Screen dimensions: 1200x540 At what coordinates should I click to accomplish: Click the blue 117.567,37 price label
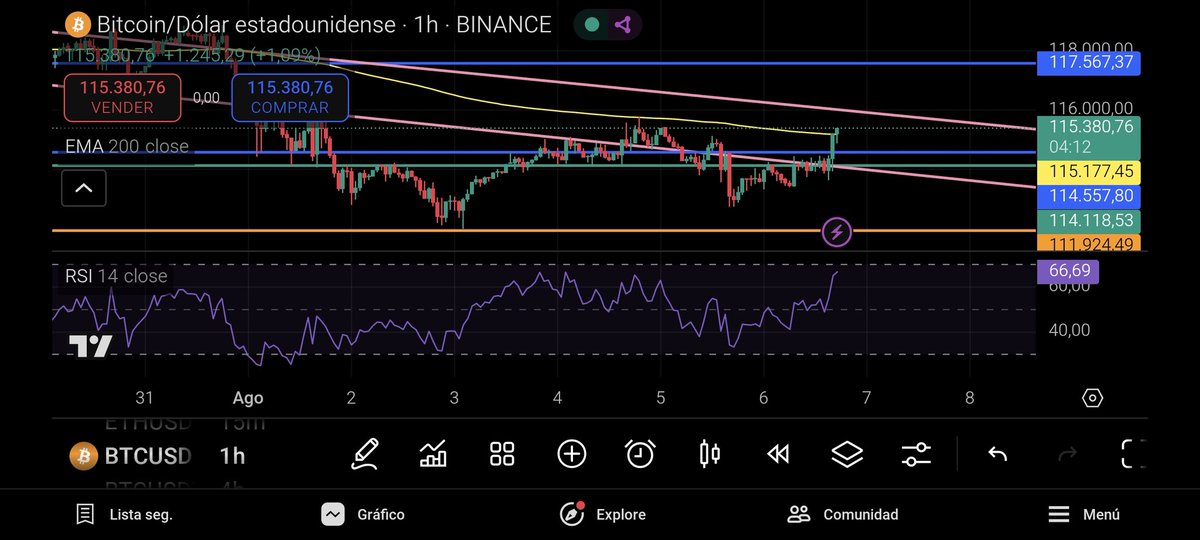tap(1088, 62)
